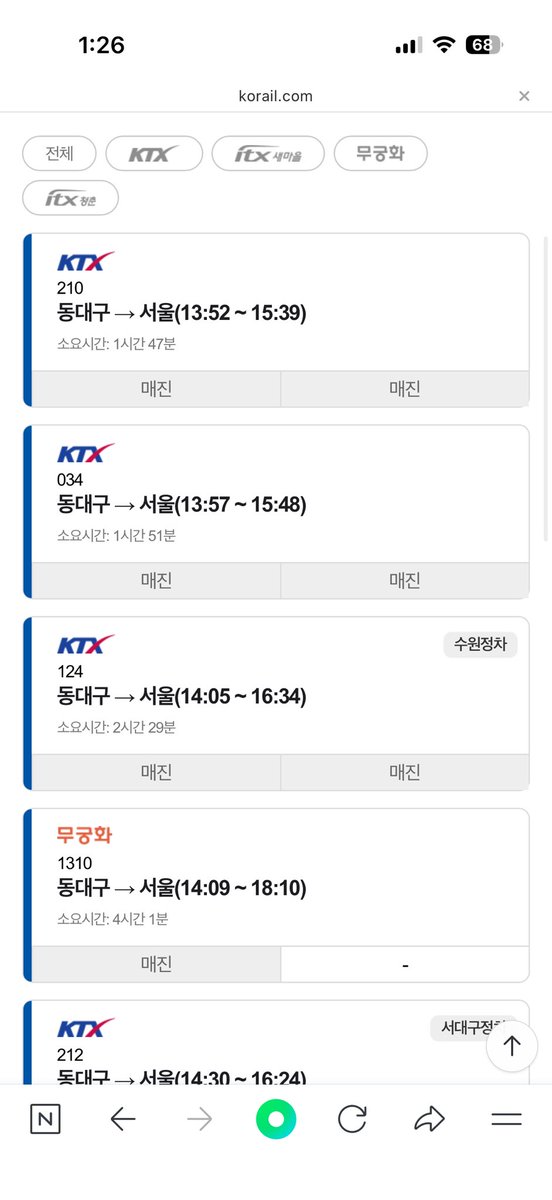Go back with the left arrow

[122, 1120]
